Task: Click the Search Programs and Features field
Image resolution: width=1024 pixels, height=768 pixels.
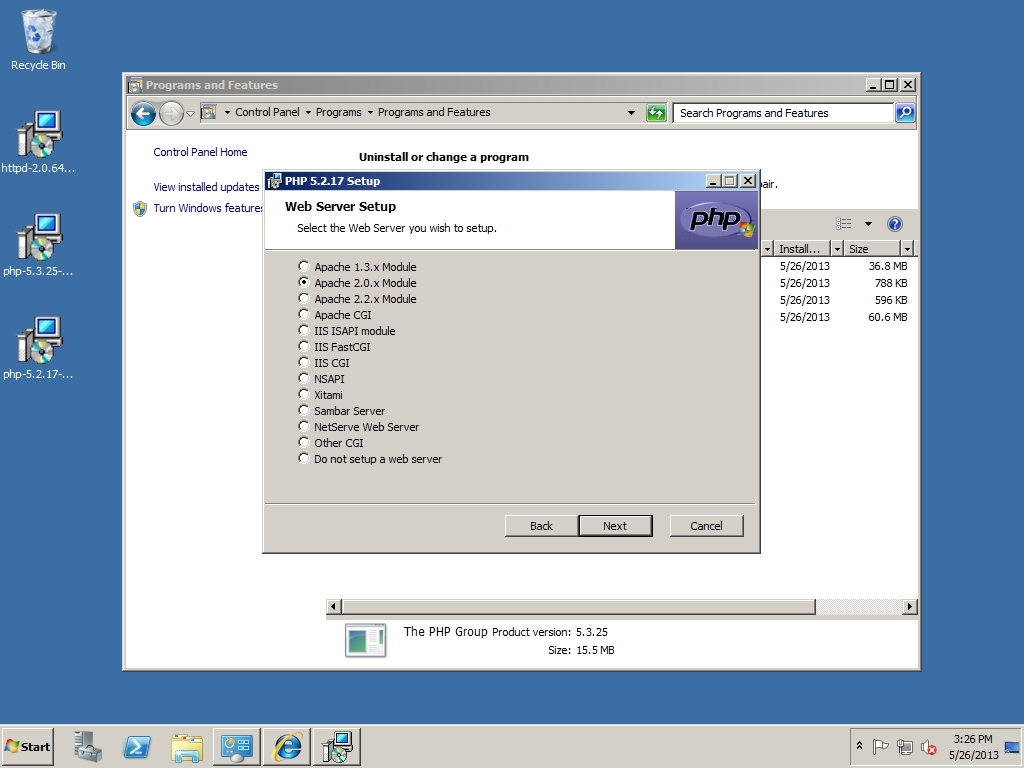Action: (783, 113)
